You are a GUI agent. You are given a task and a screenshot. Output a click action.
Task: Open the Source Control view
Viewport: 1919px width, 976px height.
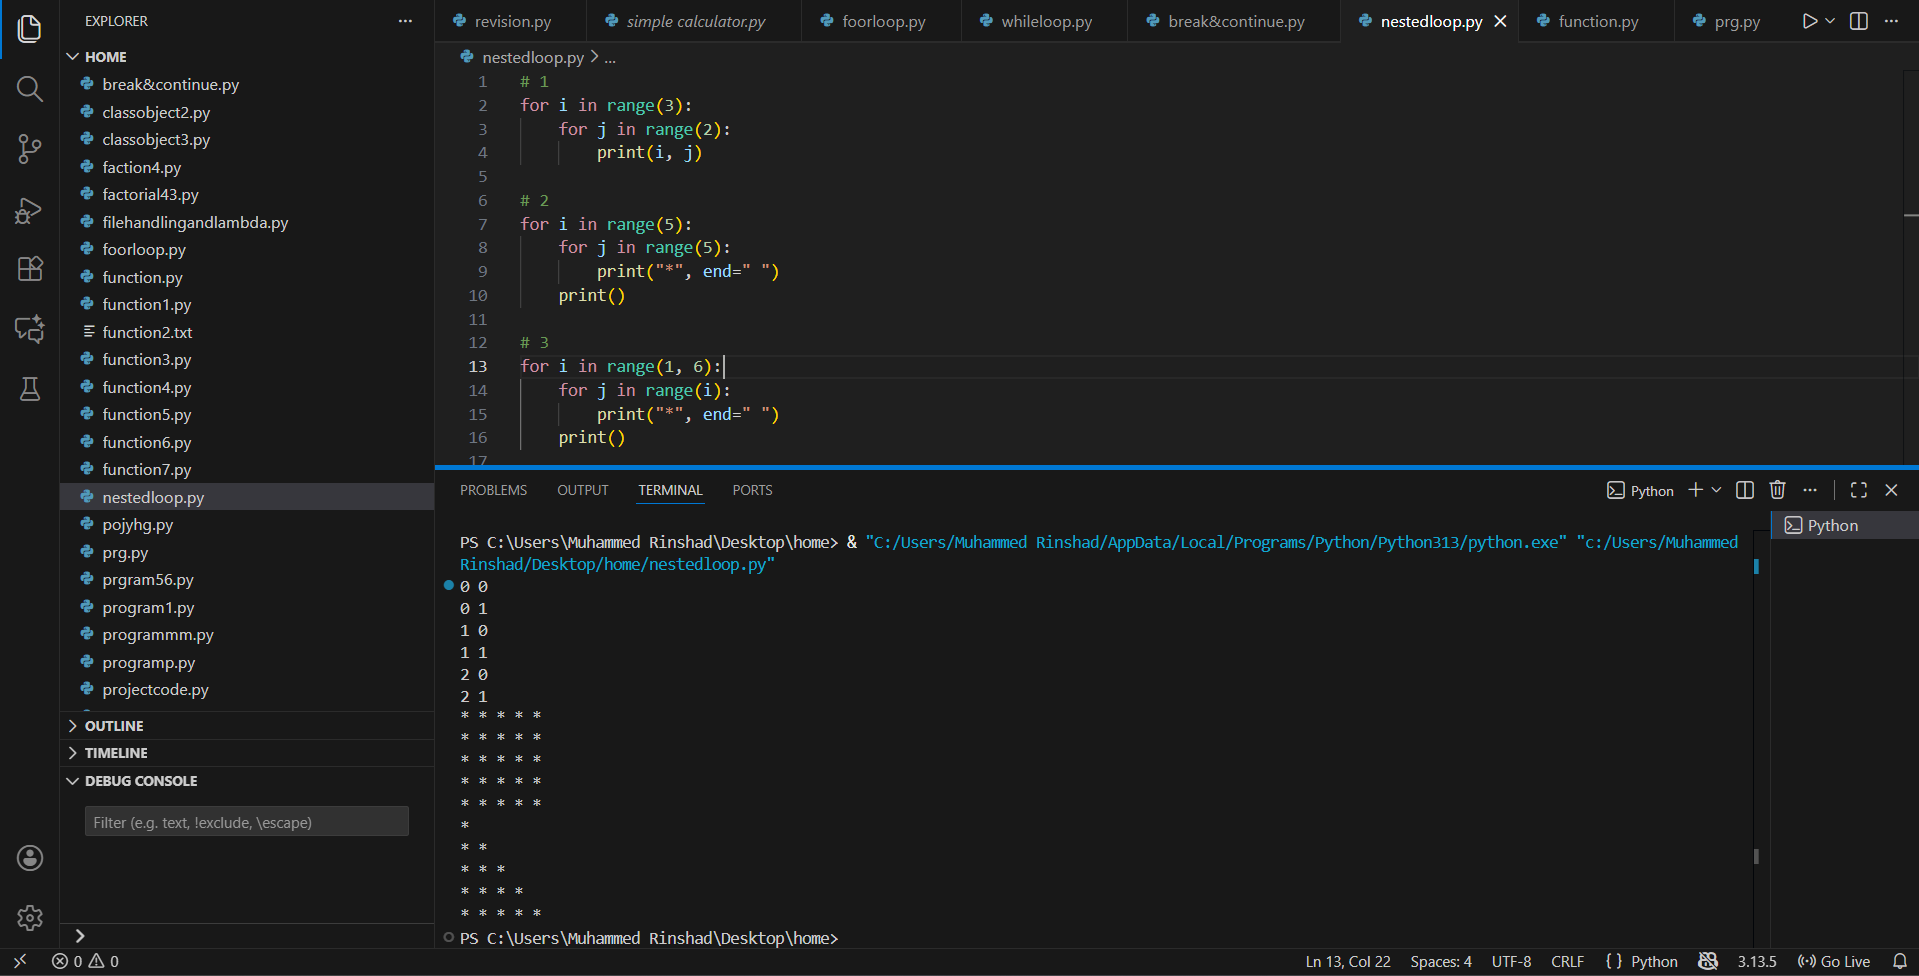click(x=29, y=149)
